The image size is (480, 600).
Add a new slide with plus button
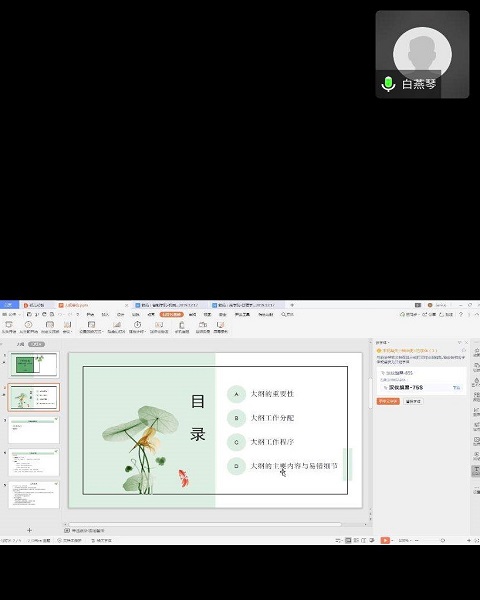pos(29,530)
